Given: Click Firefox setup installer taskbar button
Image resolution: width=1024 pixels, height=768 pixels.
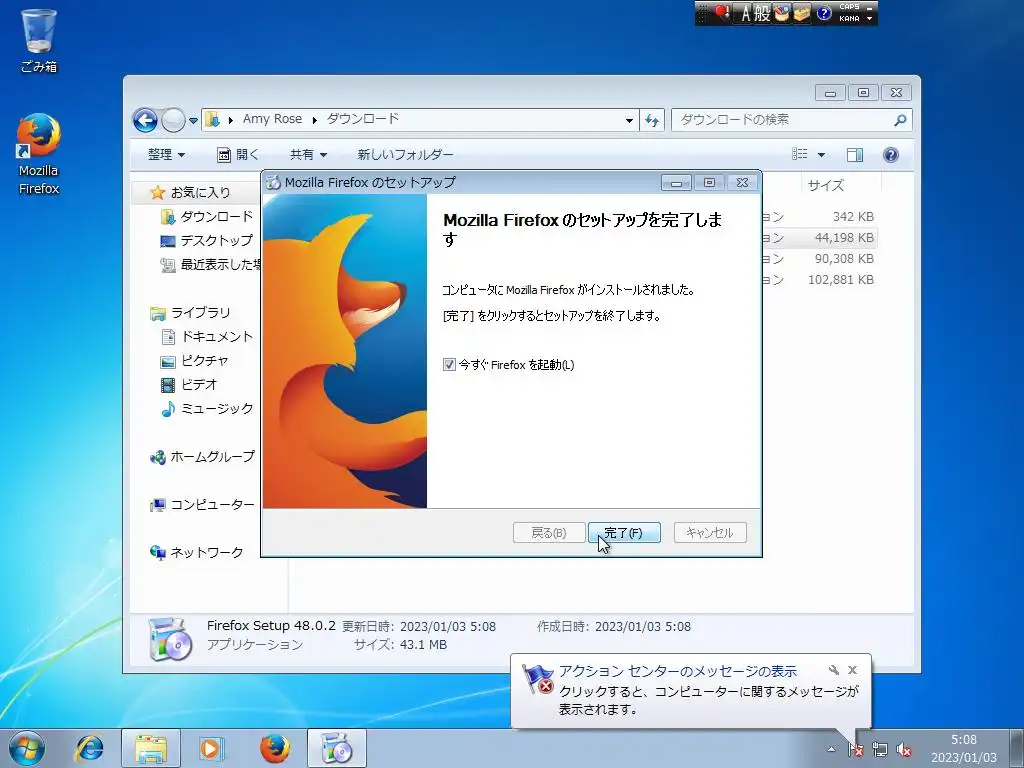Looking at the screenshot, I should pyautogui.click(x=337, y=748).
